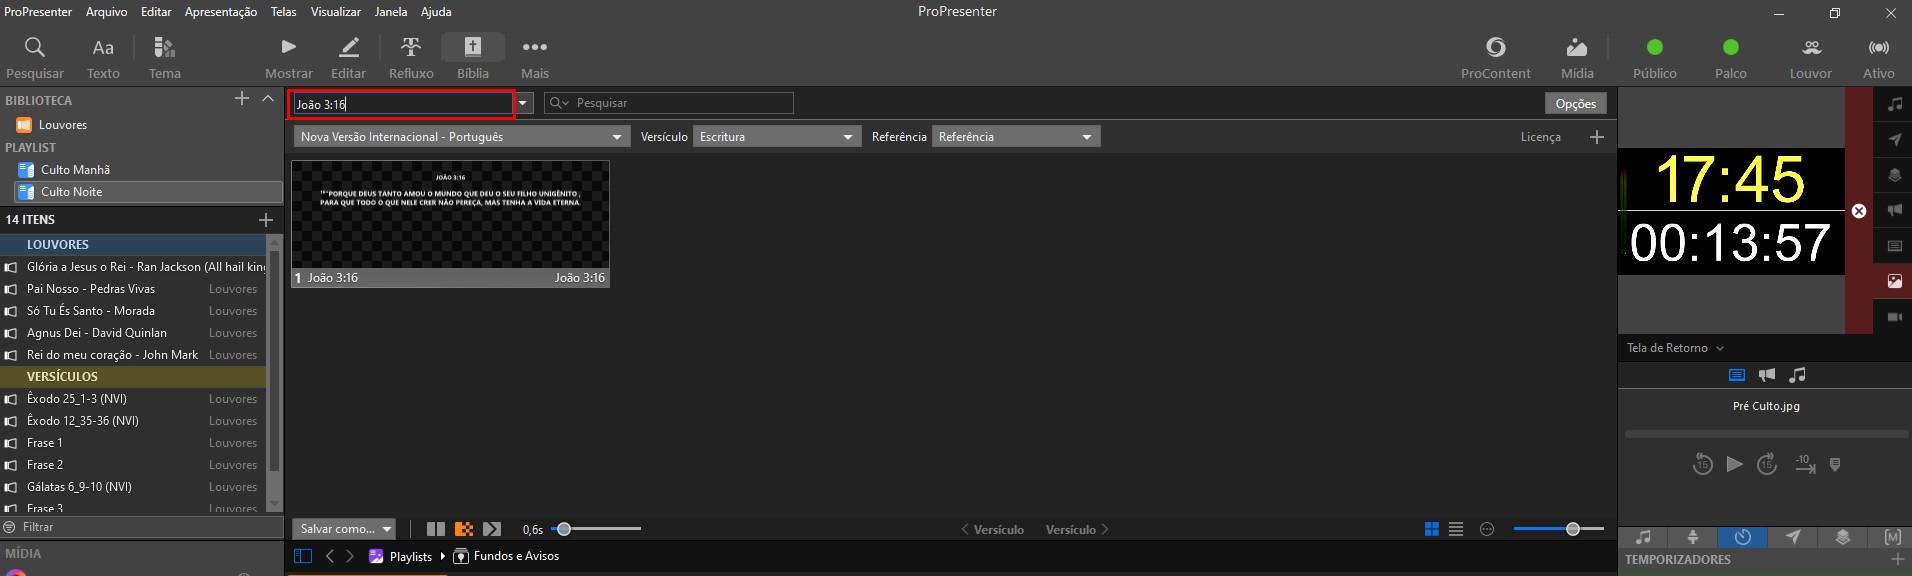
Task: Switch to the audio bottom tab
Action: [x=1643, y=537]
